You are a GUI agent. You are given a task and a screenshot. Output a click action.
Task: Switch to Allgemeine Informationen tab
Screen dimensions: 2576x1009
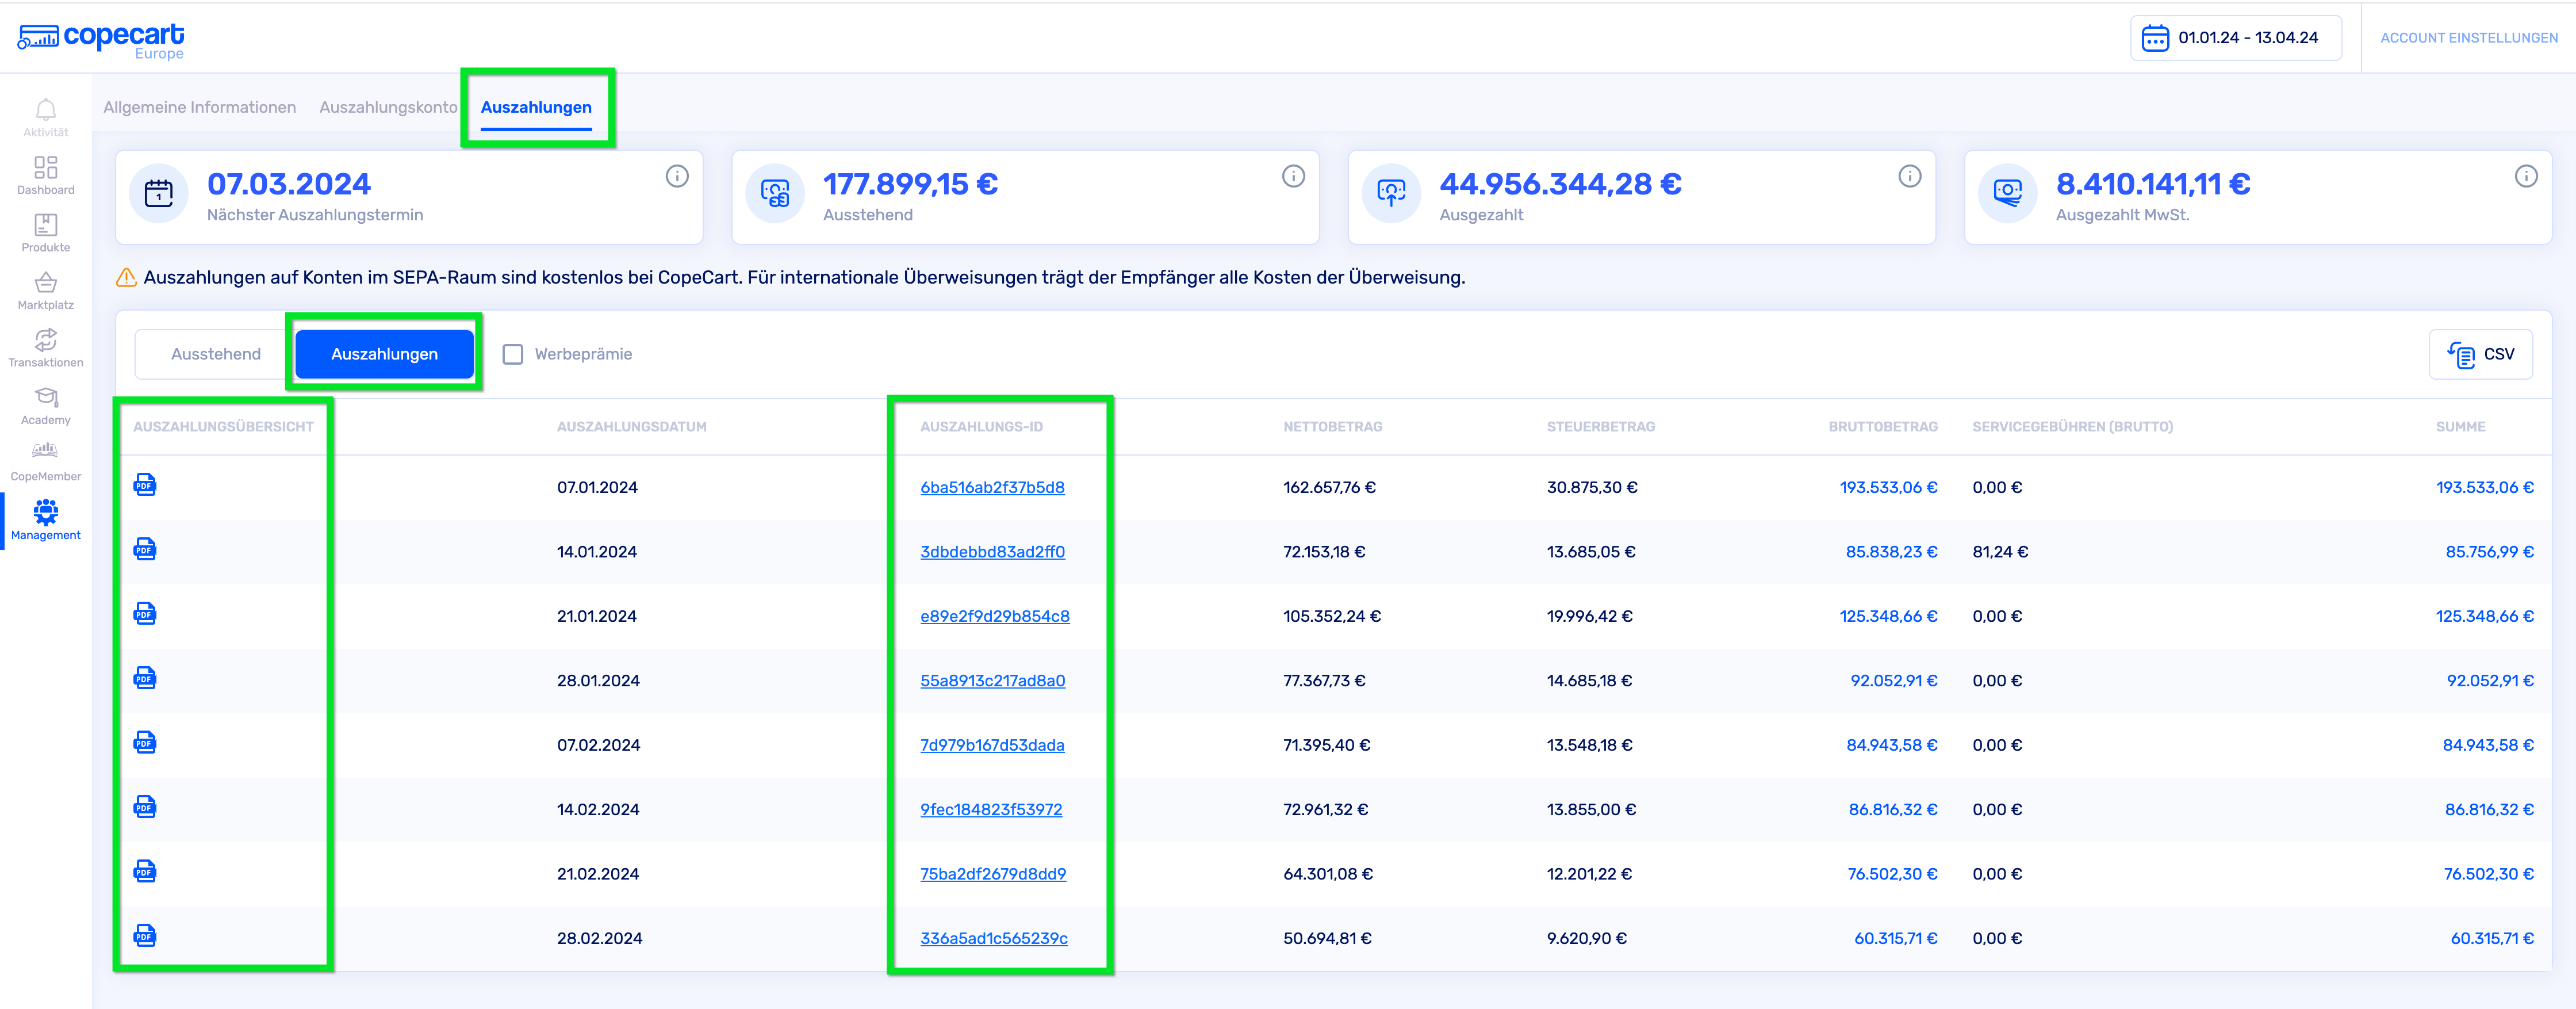tap(200, 107)
